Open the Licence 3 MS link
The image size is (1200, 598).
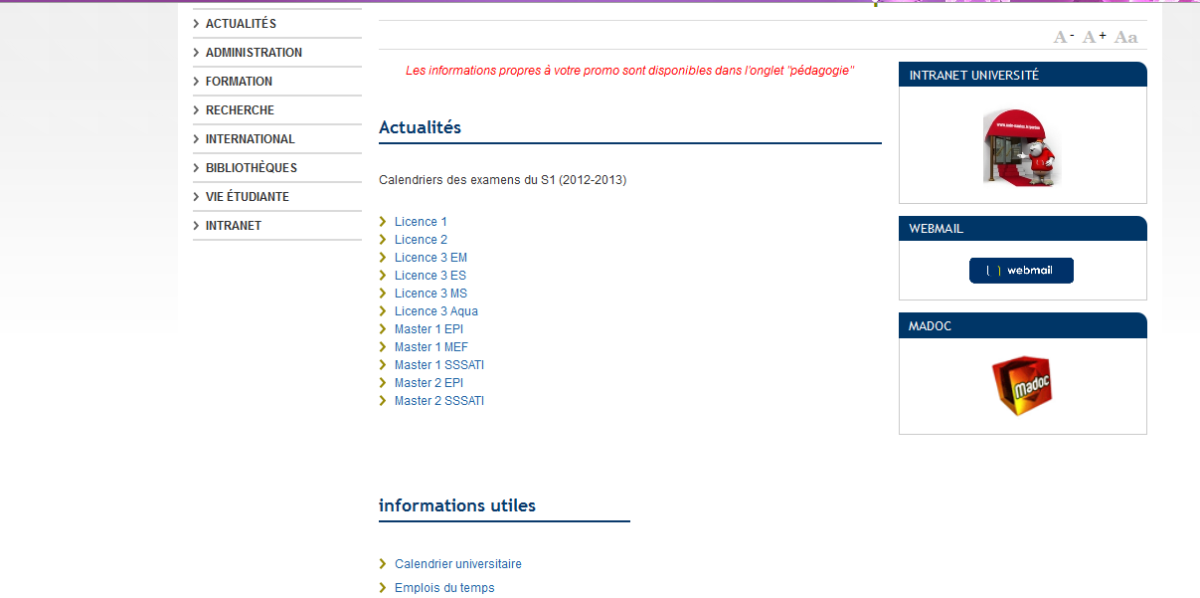[431, 294]
